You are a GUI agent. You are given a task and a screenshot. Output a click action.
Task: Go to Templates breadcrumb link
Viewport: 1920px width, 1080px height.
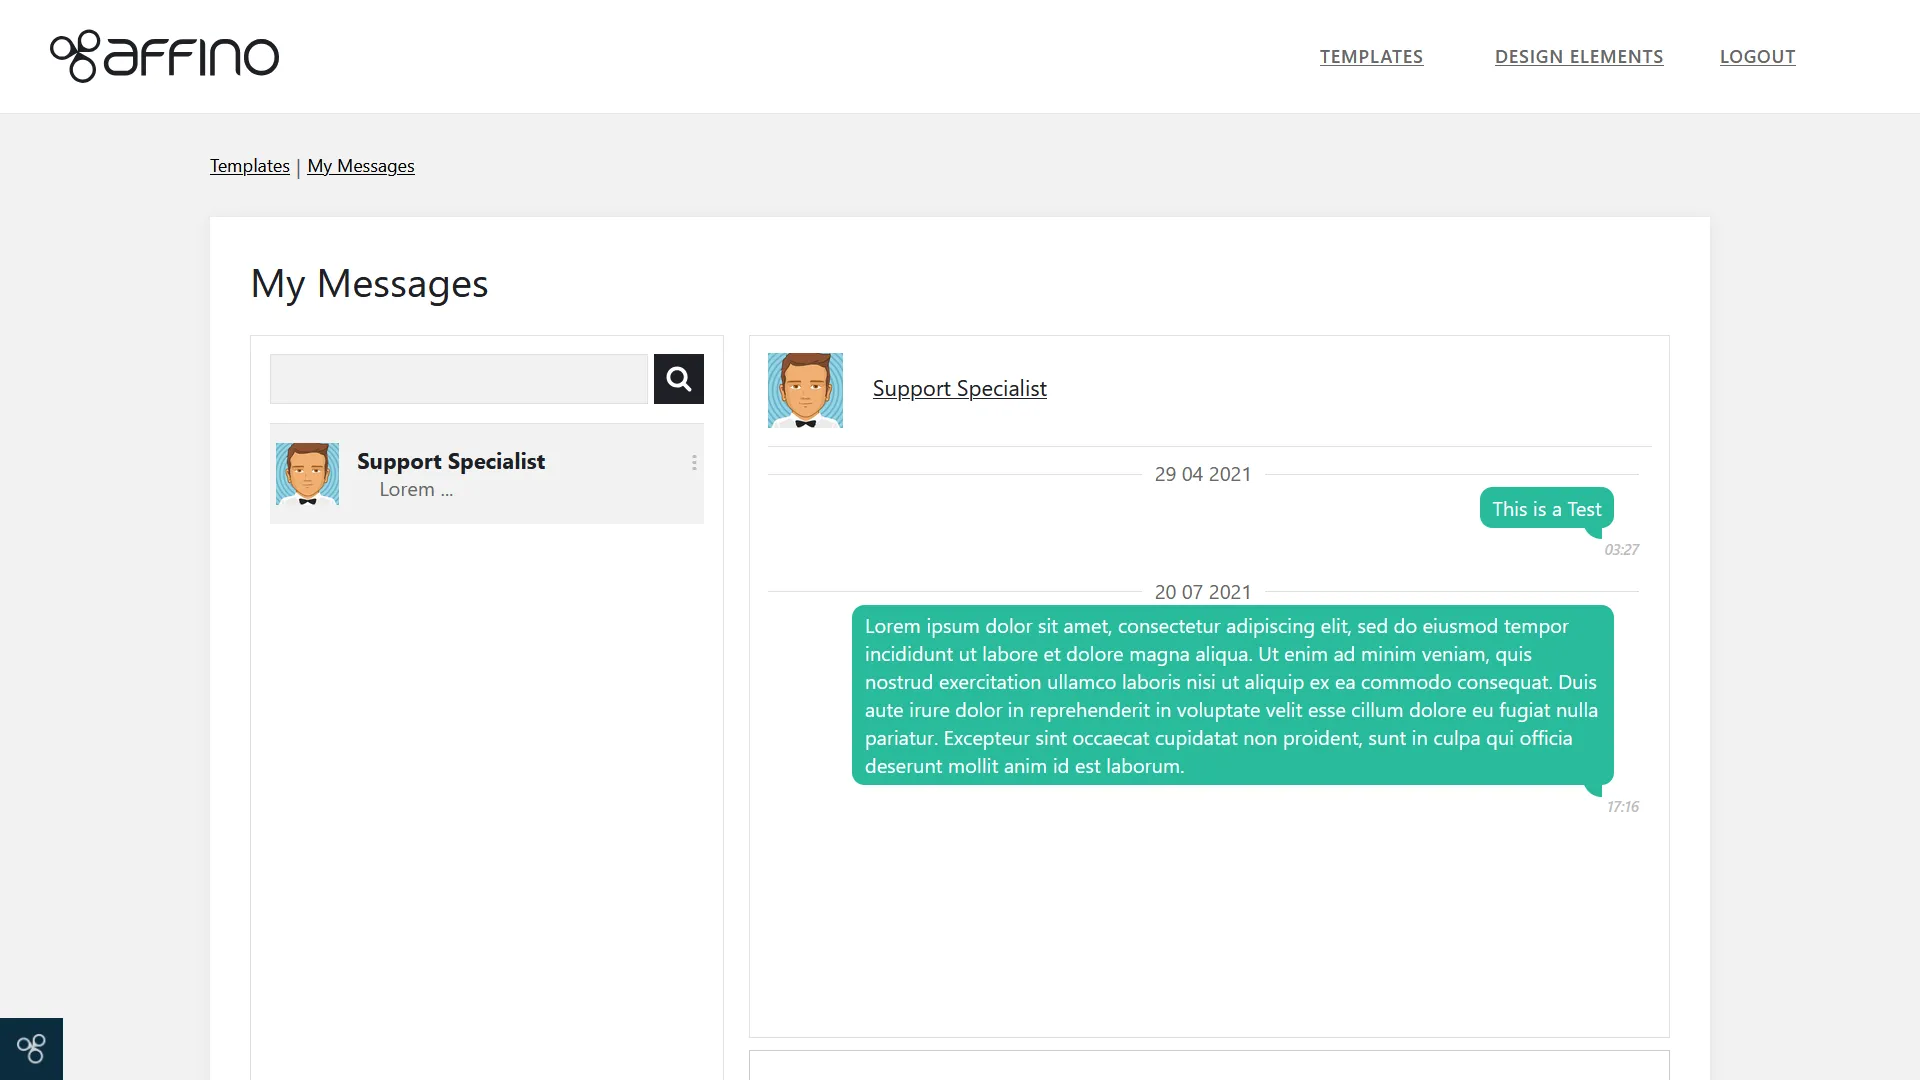249,166
